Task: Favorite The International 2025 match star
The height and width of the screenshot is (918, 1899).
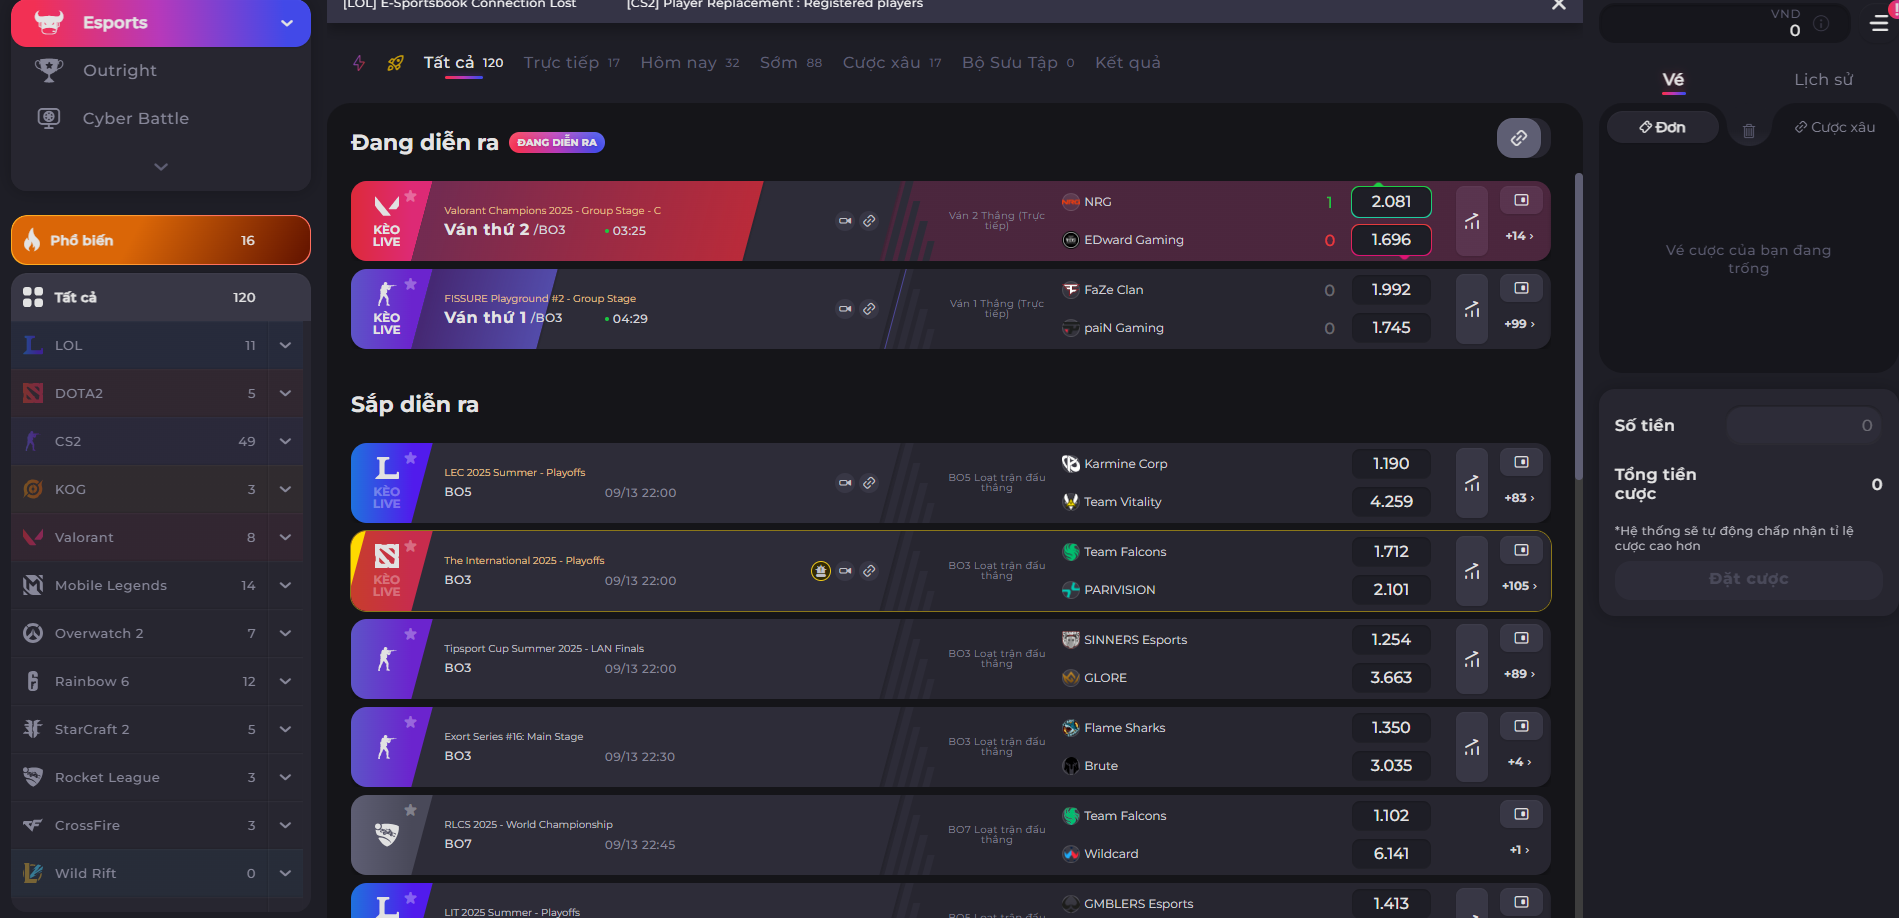Action: click(x=410, y=546)
